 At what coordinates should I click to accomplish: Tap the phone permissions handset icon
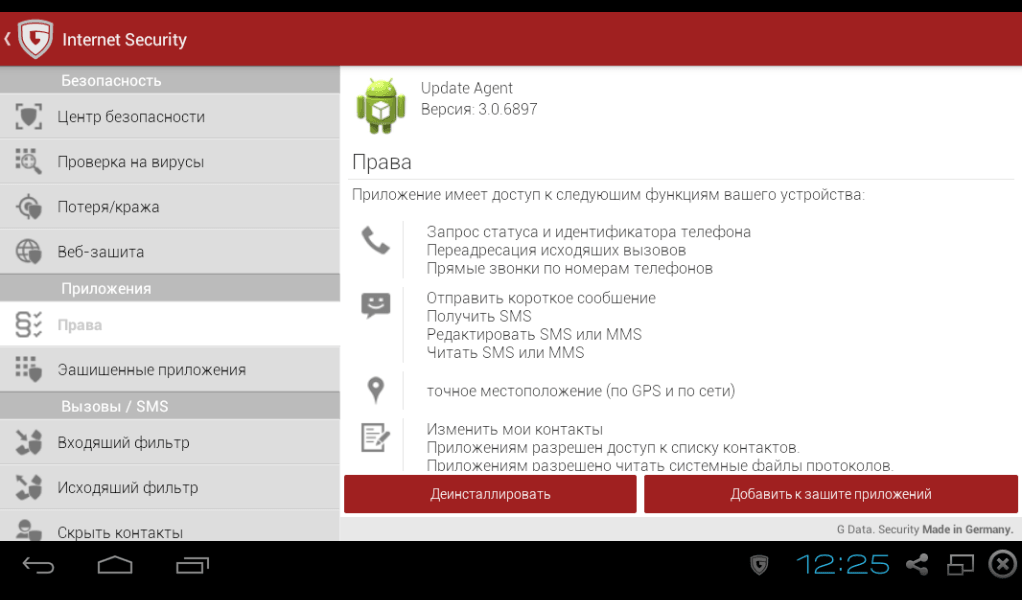(375, 240)
